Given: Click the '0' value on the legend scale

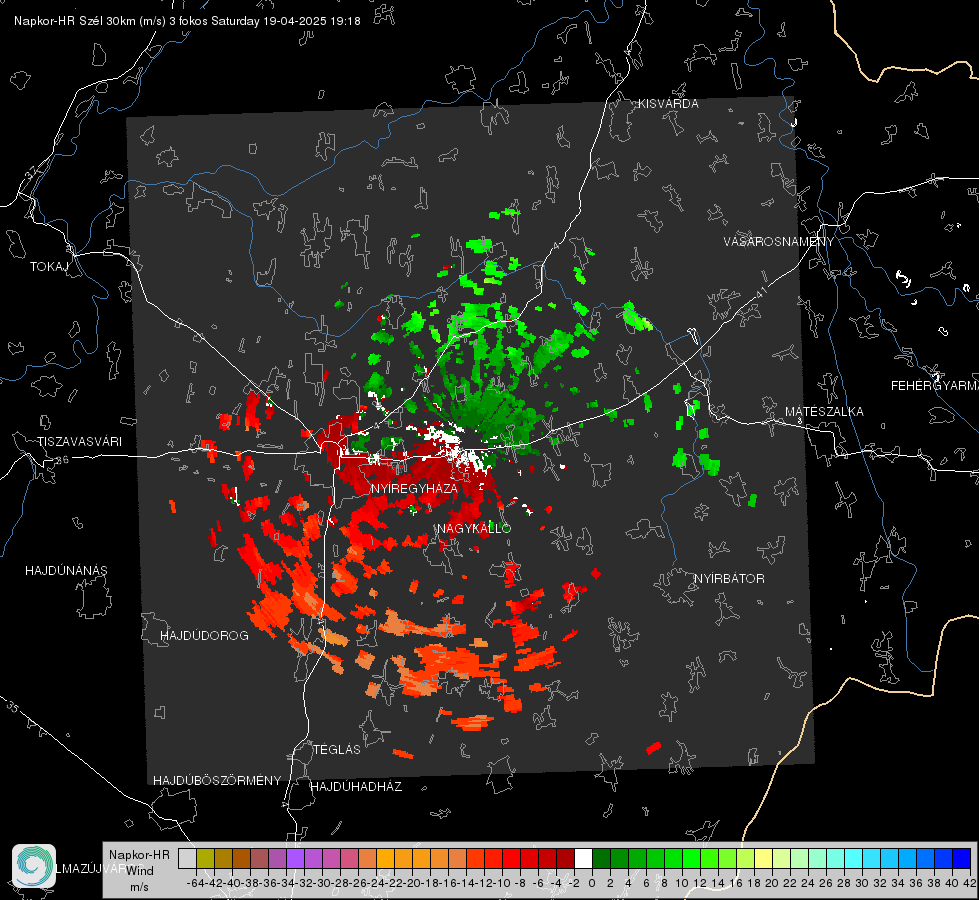Looking at the screenshot, I should (592, 883).
